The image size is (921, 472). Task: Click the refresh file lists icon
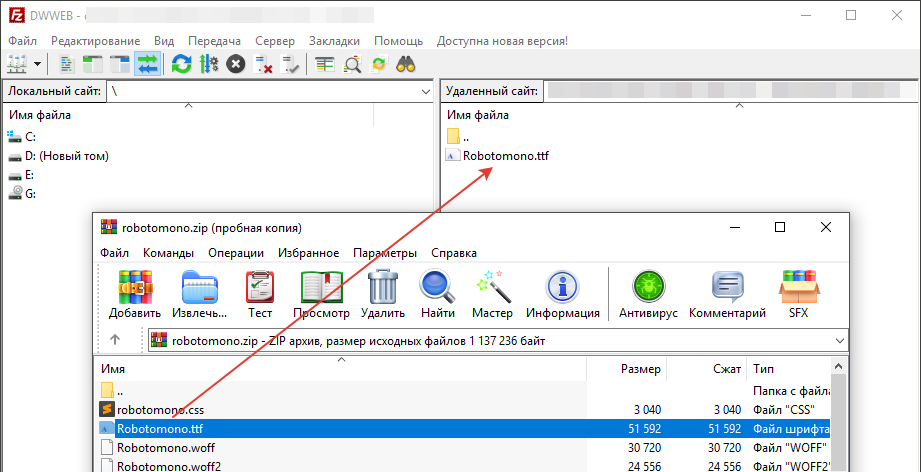click(x=181, y=64)
